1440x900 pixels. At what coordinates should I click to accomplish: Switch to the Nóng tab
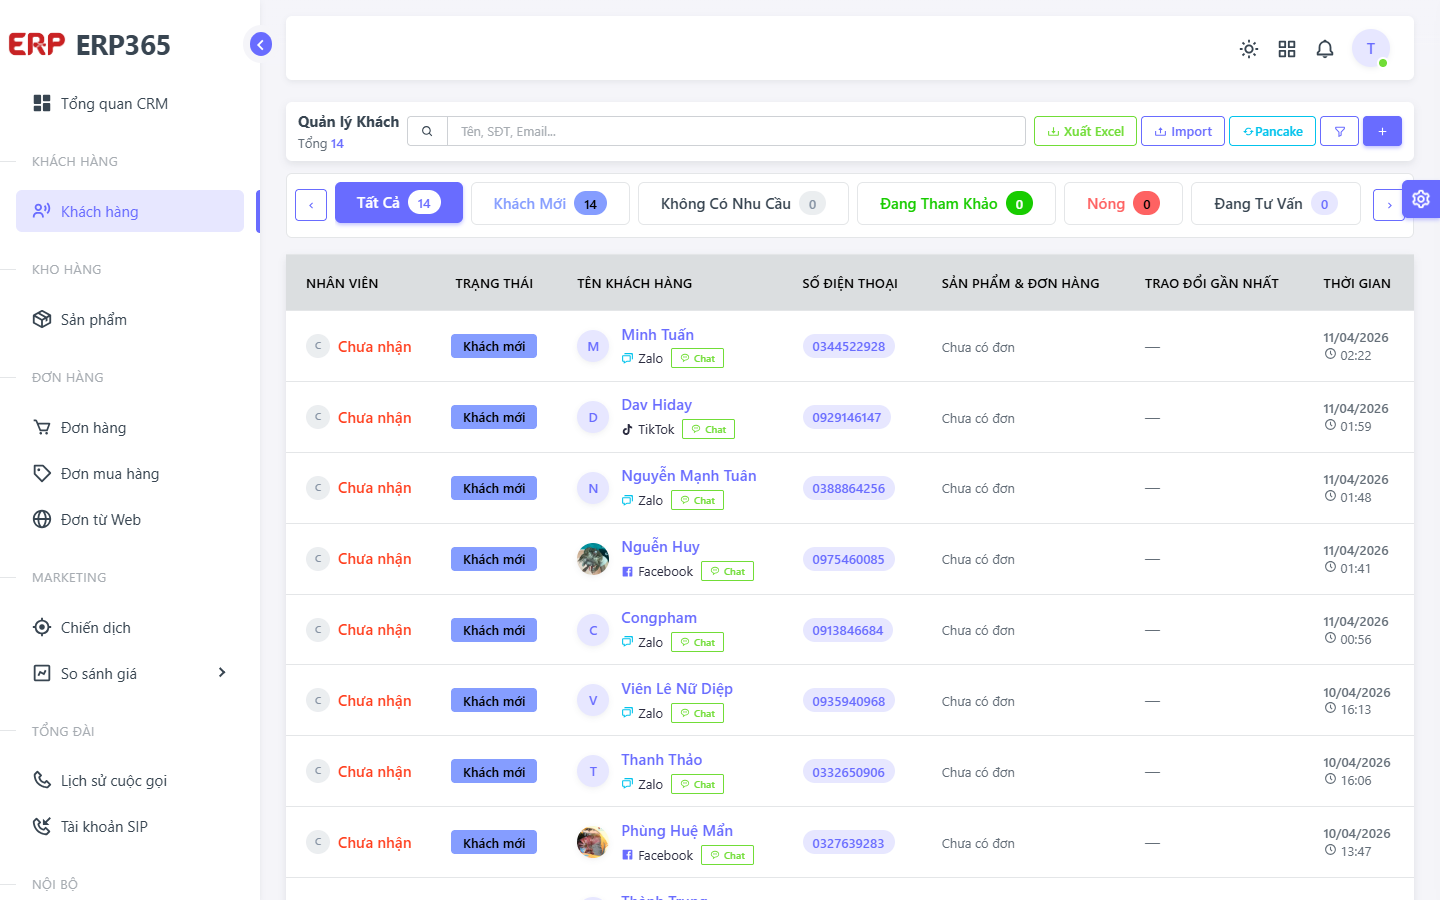pyautogui.click(x=1123, y=204)
